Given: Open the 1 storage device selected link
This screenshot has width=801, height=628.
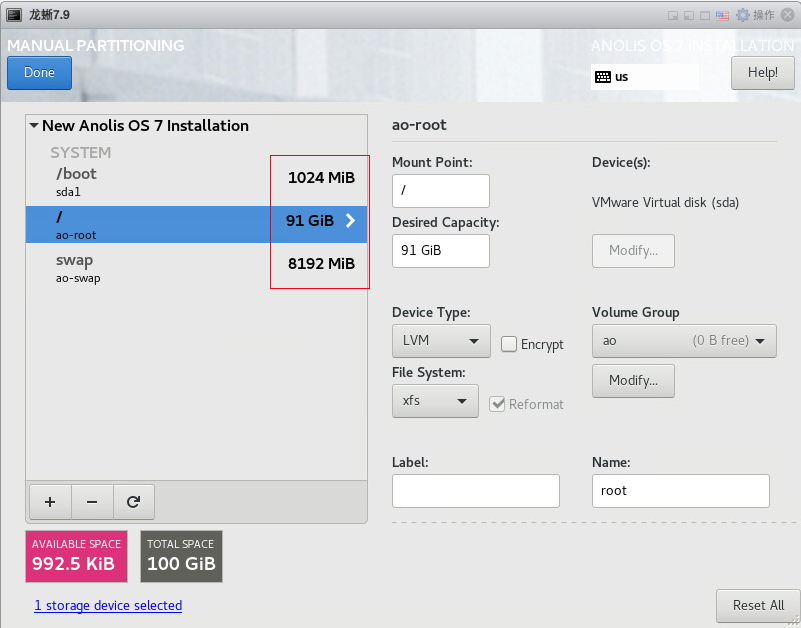Looking at the screenshot, I should click(108, 606).
